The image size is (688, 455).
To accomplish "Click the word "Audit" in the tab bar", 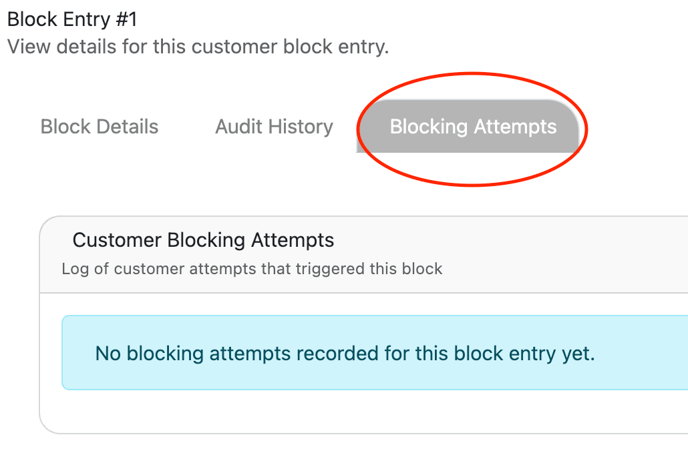I will coord(238,127).
